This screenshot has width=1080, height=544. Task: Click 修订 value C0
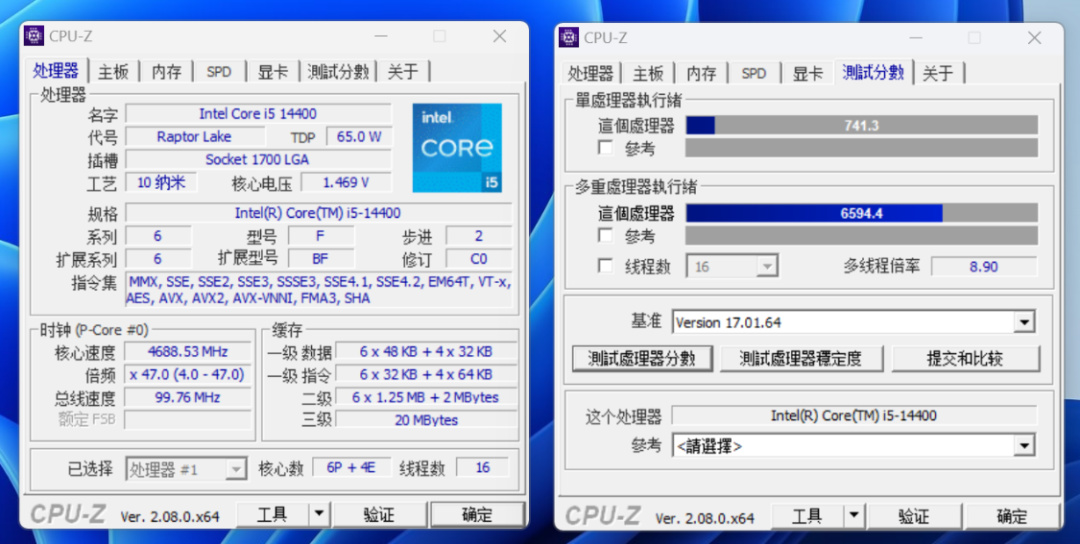coord(479,259)
